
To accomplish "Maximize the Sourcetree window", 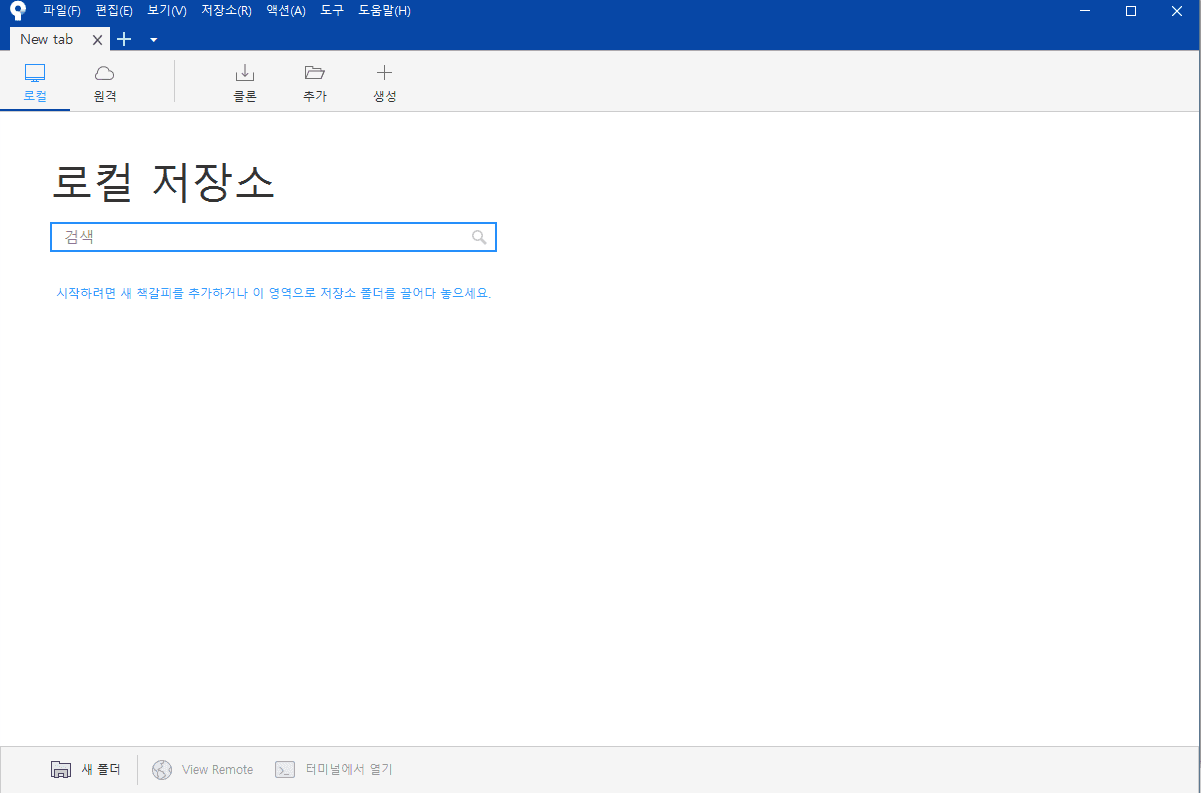I will 1131,11.
